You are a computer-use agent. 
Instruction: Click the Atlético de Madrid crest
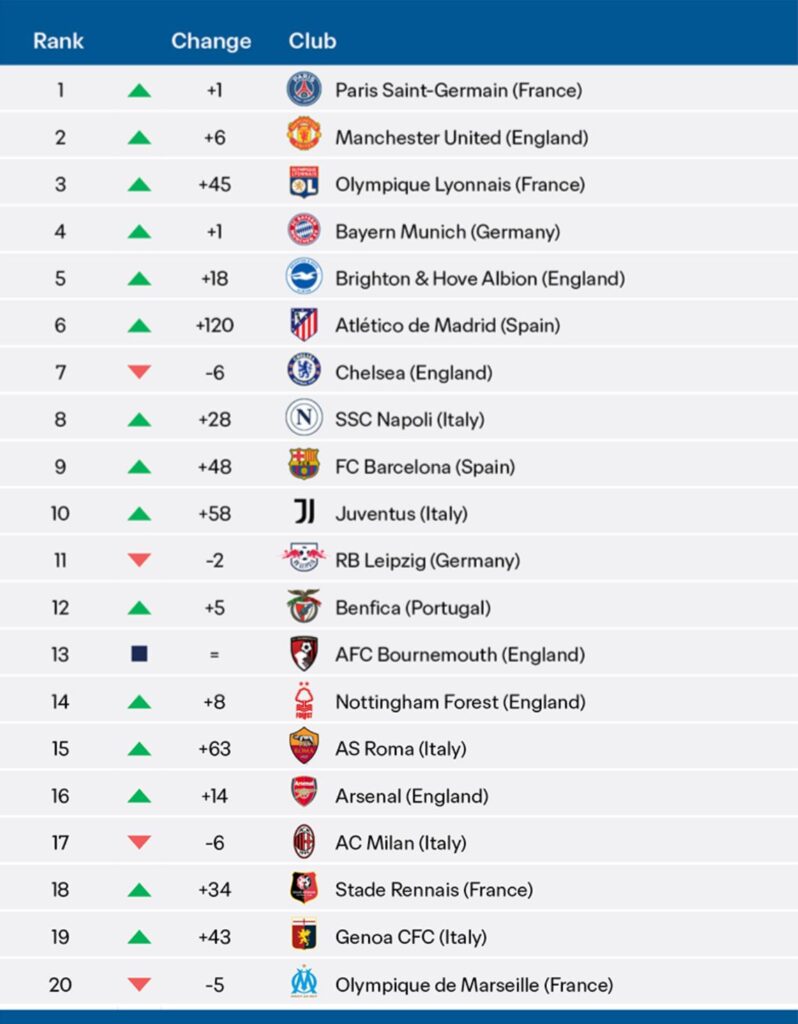tap(304, 325)
